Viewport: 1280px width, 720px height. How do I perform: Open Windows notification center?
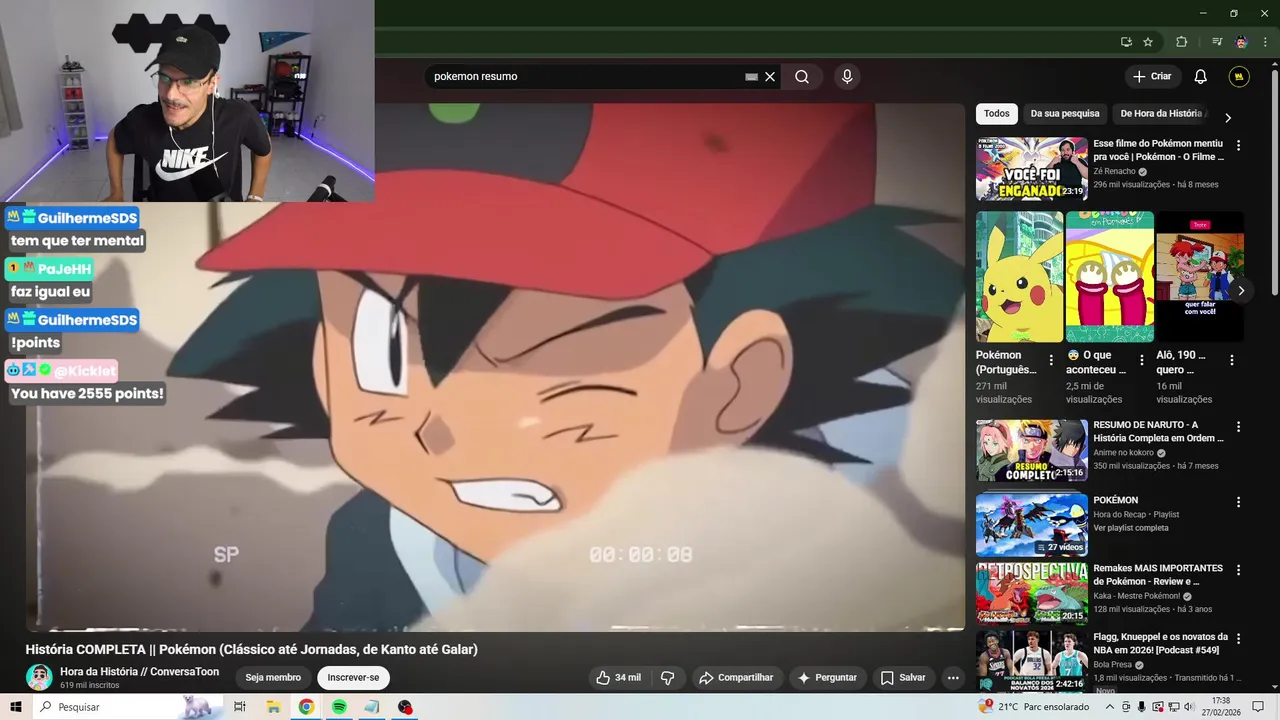point(1258,707)
